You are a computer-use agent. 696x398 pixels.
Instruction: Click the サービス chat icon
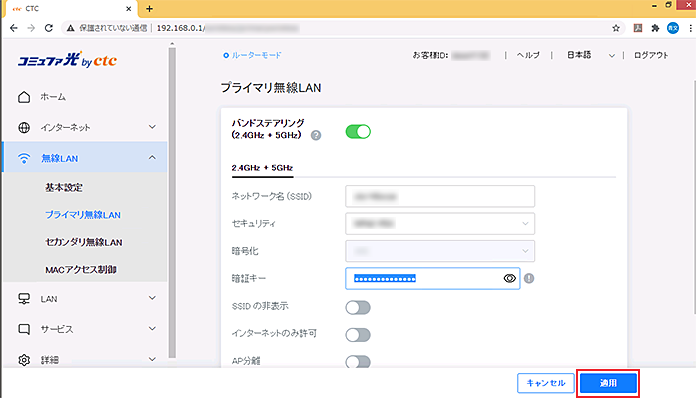point(24,329)
